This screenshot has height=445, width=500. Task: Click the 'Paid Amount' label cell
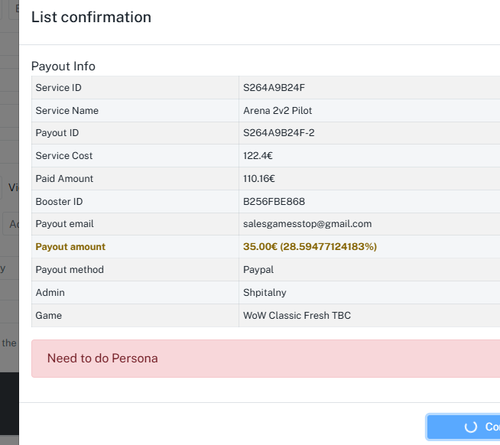[135, 178]
